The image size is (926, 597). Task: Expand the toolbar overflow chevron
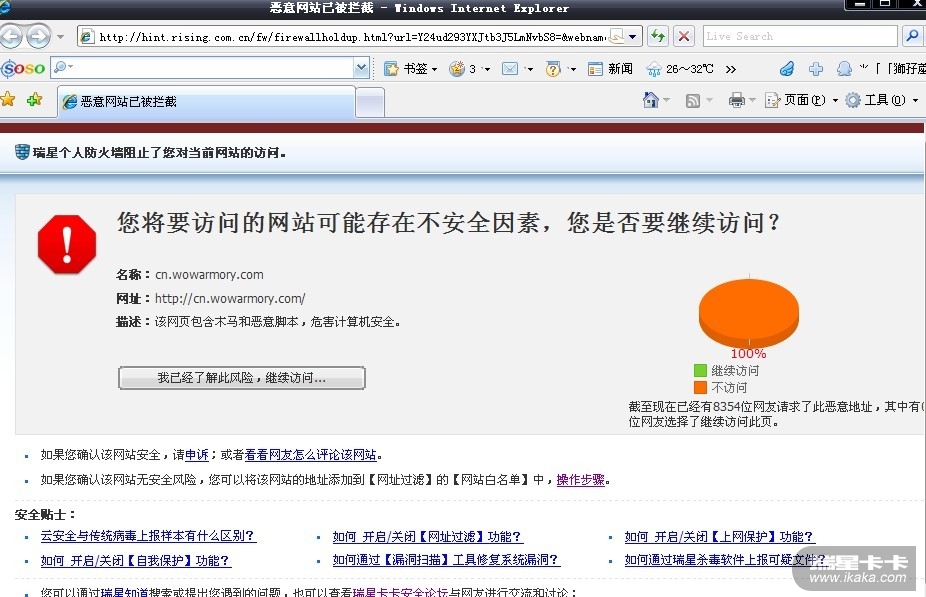pos(731,69)
